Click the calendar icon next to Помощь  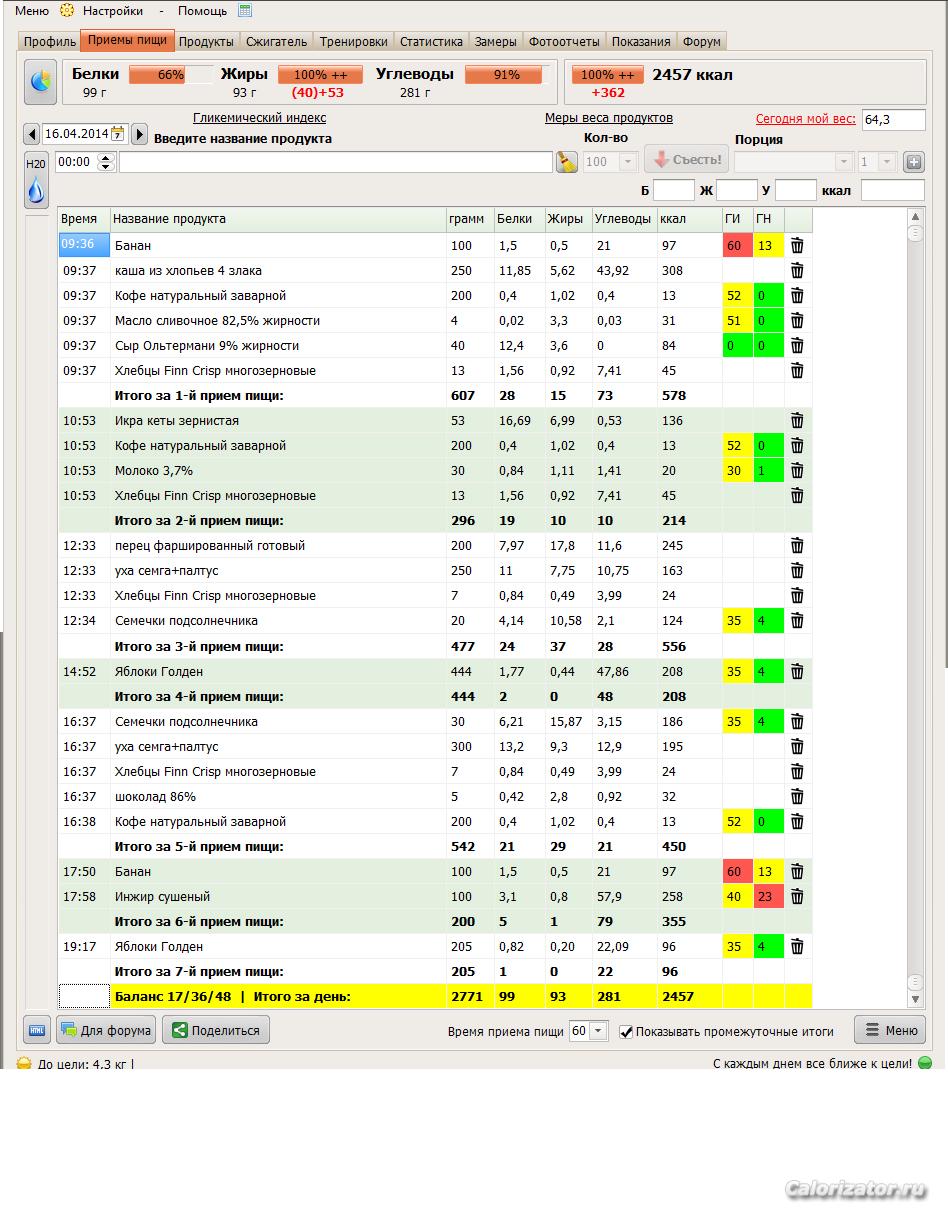pyautogui.click(x=245, y=11)
